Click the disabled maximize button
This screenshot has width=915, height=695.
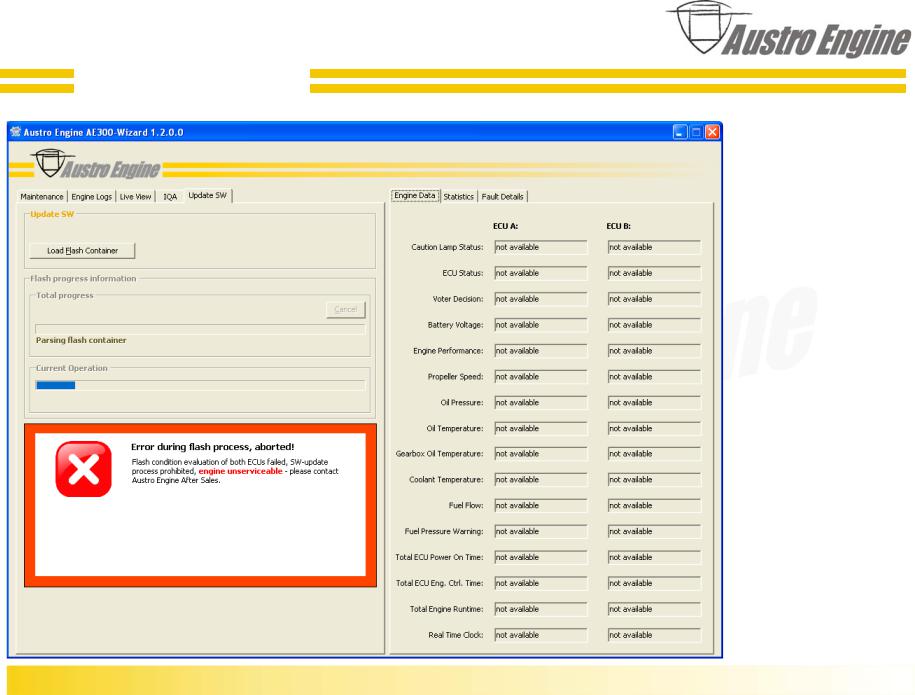pyautogui.click(x=696, y=132)
